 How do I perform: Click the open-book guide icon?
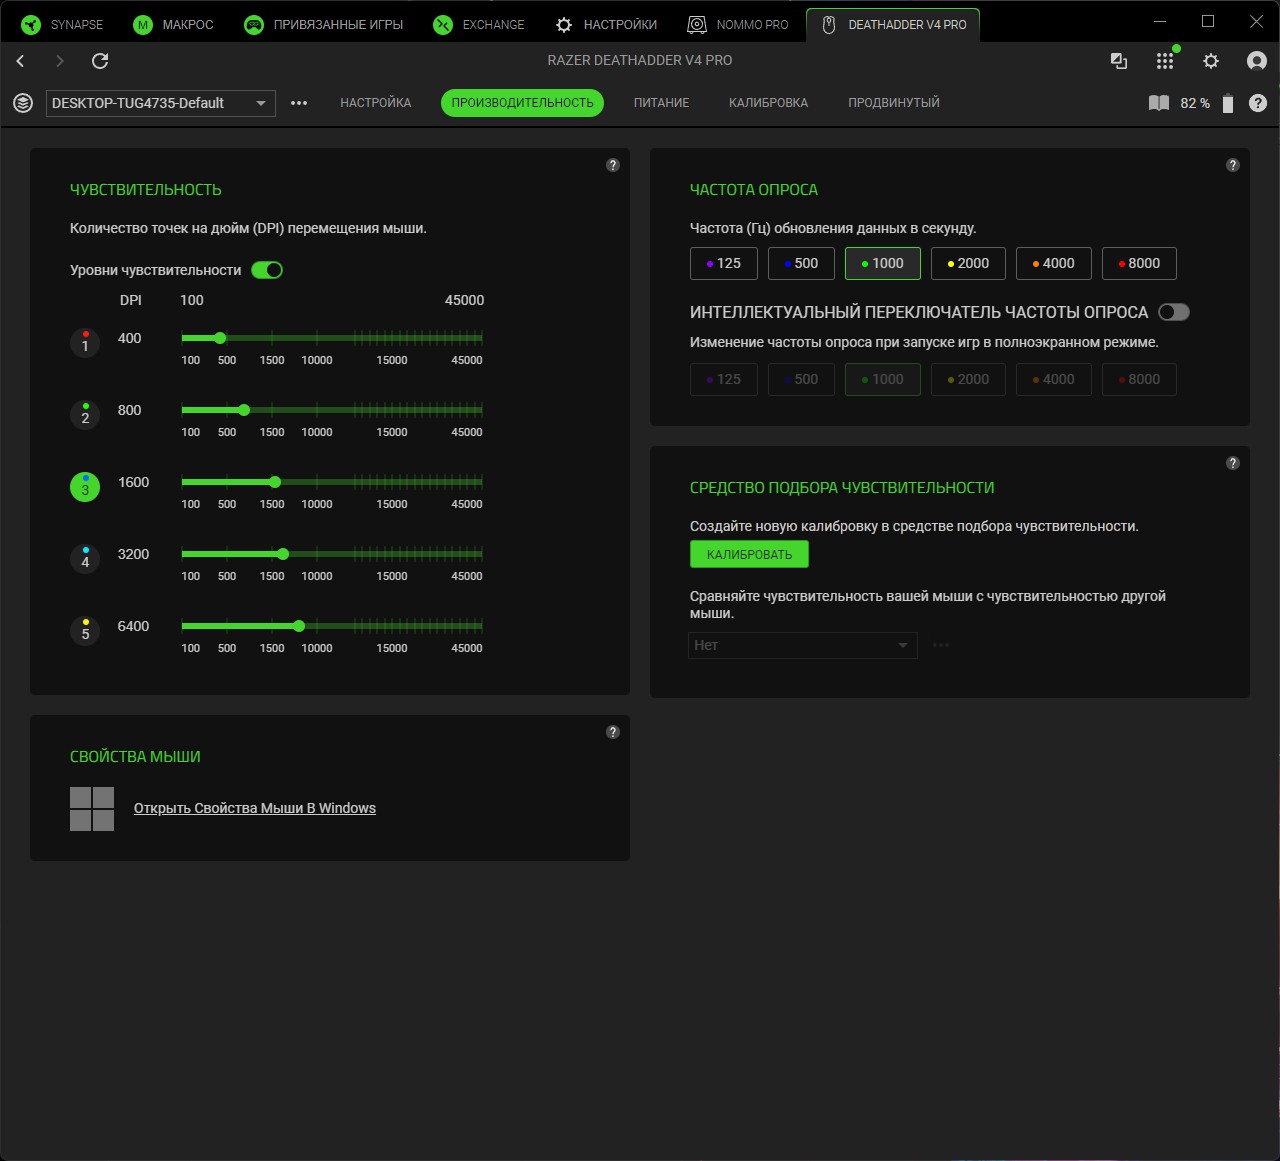(x=1159, y=103)
